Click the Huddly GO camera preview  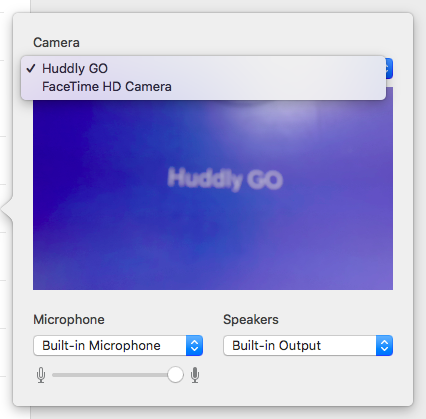tap(213, 193)
